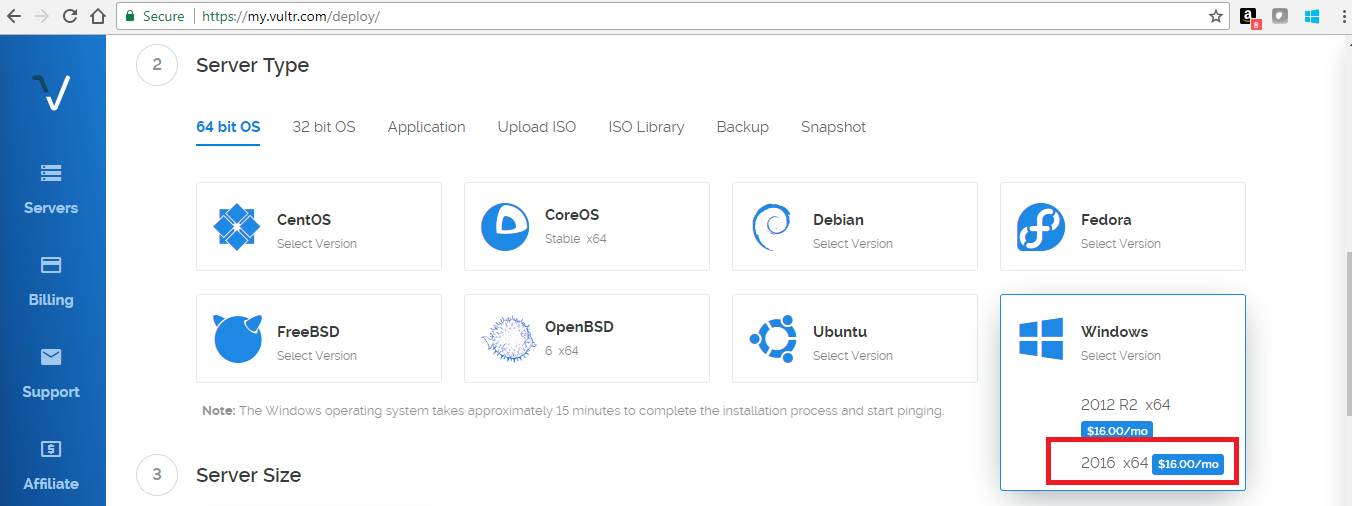The width and height of the screenshot is (1352, 506).
Task: Bookmark this page with star icon
Action: point(1216,16)
